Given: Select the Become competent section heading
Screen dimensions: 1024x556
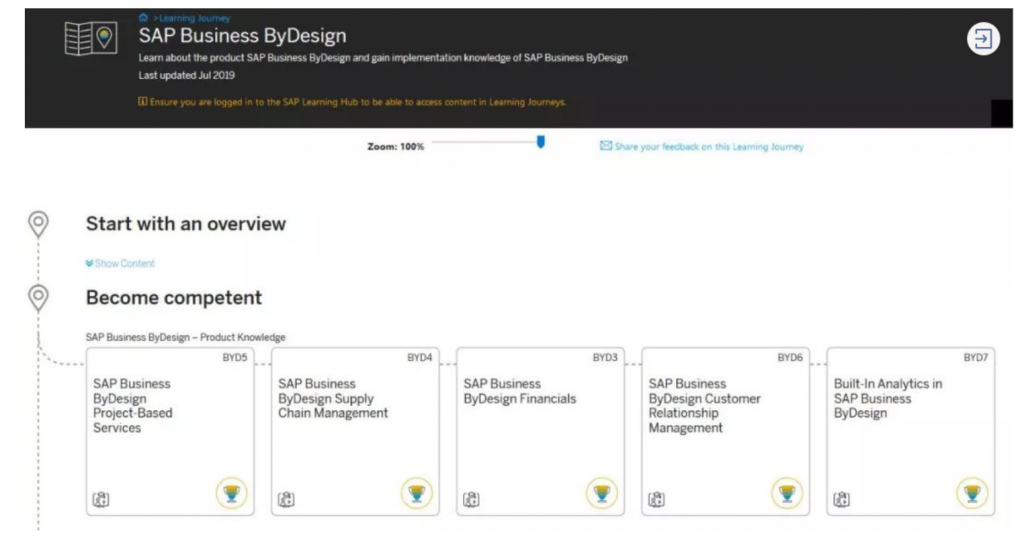Looking at the screenshot, I should click(174, 298).
